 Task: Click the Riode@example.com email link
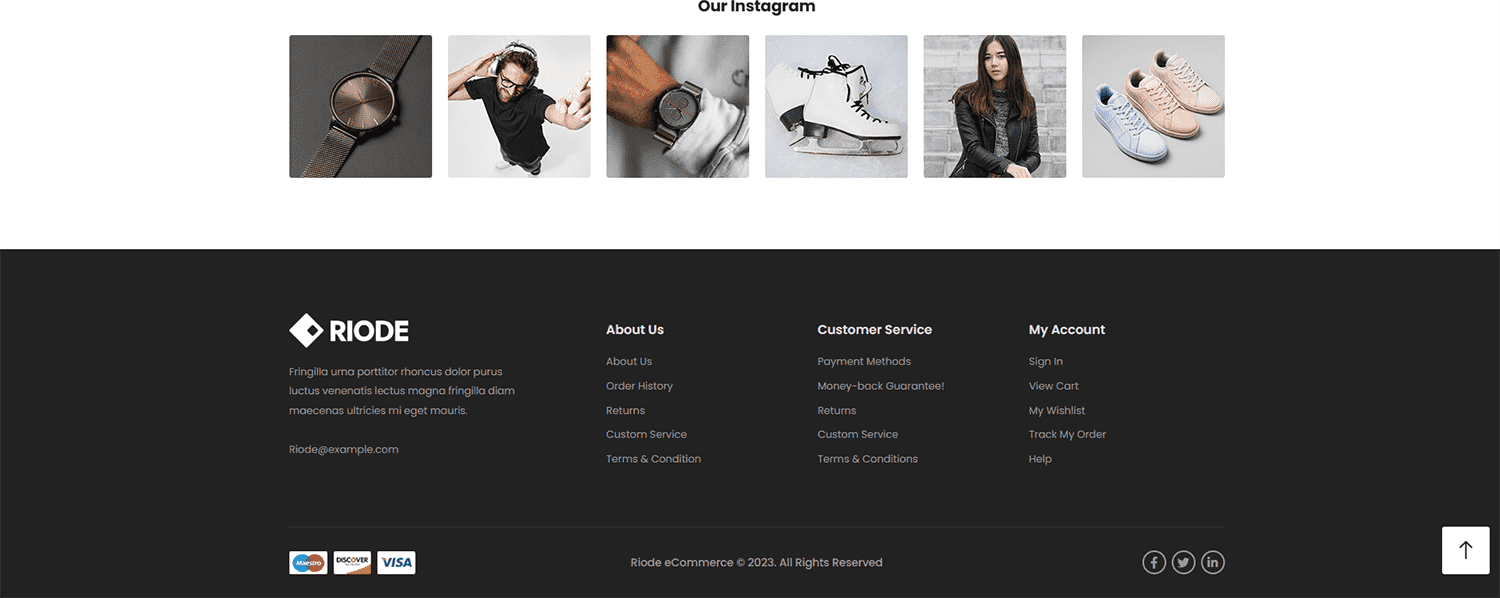click(x=343, y=450)
